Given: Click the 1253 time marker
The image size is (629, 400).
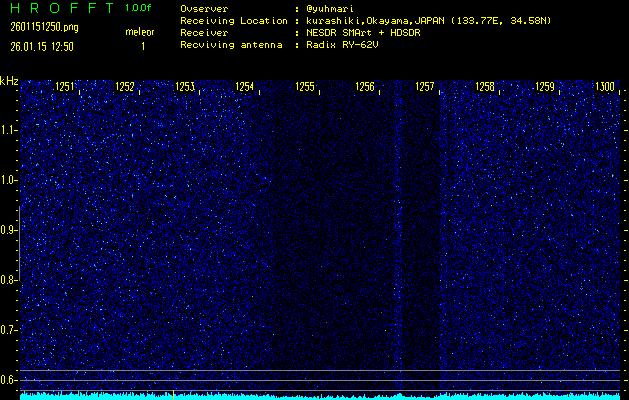Looking at the screenshot, I should point(185,87).
